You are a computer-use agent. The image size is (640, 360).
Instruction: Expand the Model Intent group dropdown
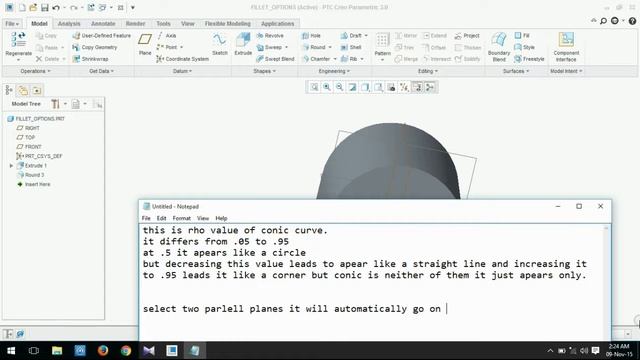click(566, 71)
